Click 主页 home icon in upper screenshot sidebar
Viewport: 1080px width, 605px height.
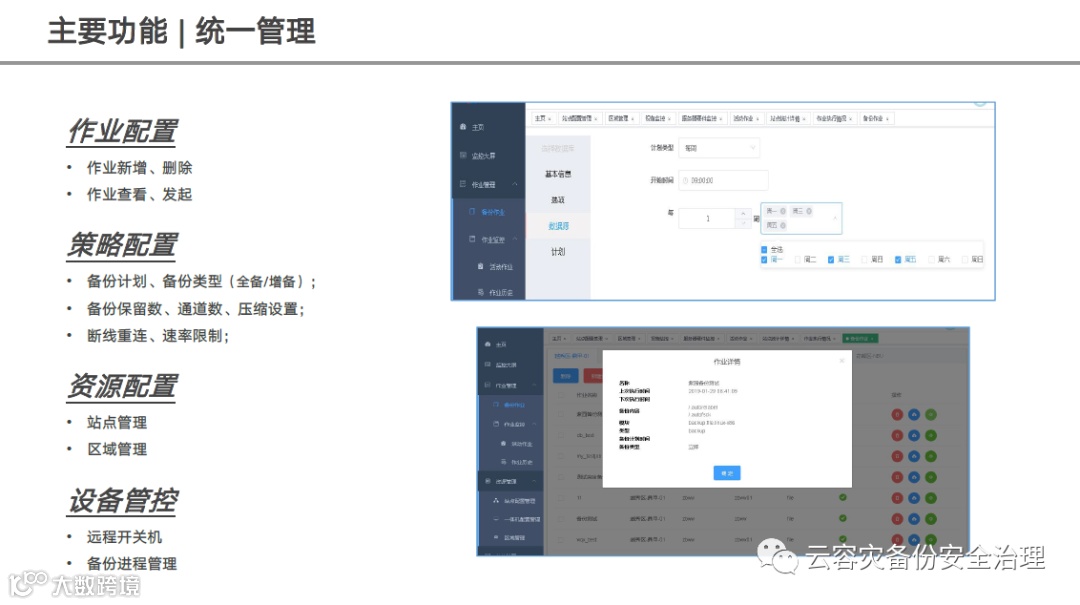pos(463,127)
